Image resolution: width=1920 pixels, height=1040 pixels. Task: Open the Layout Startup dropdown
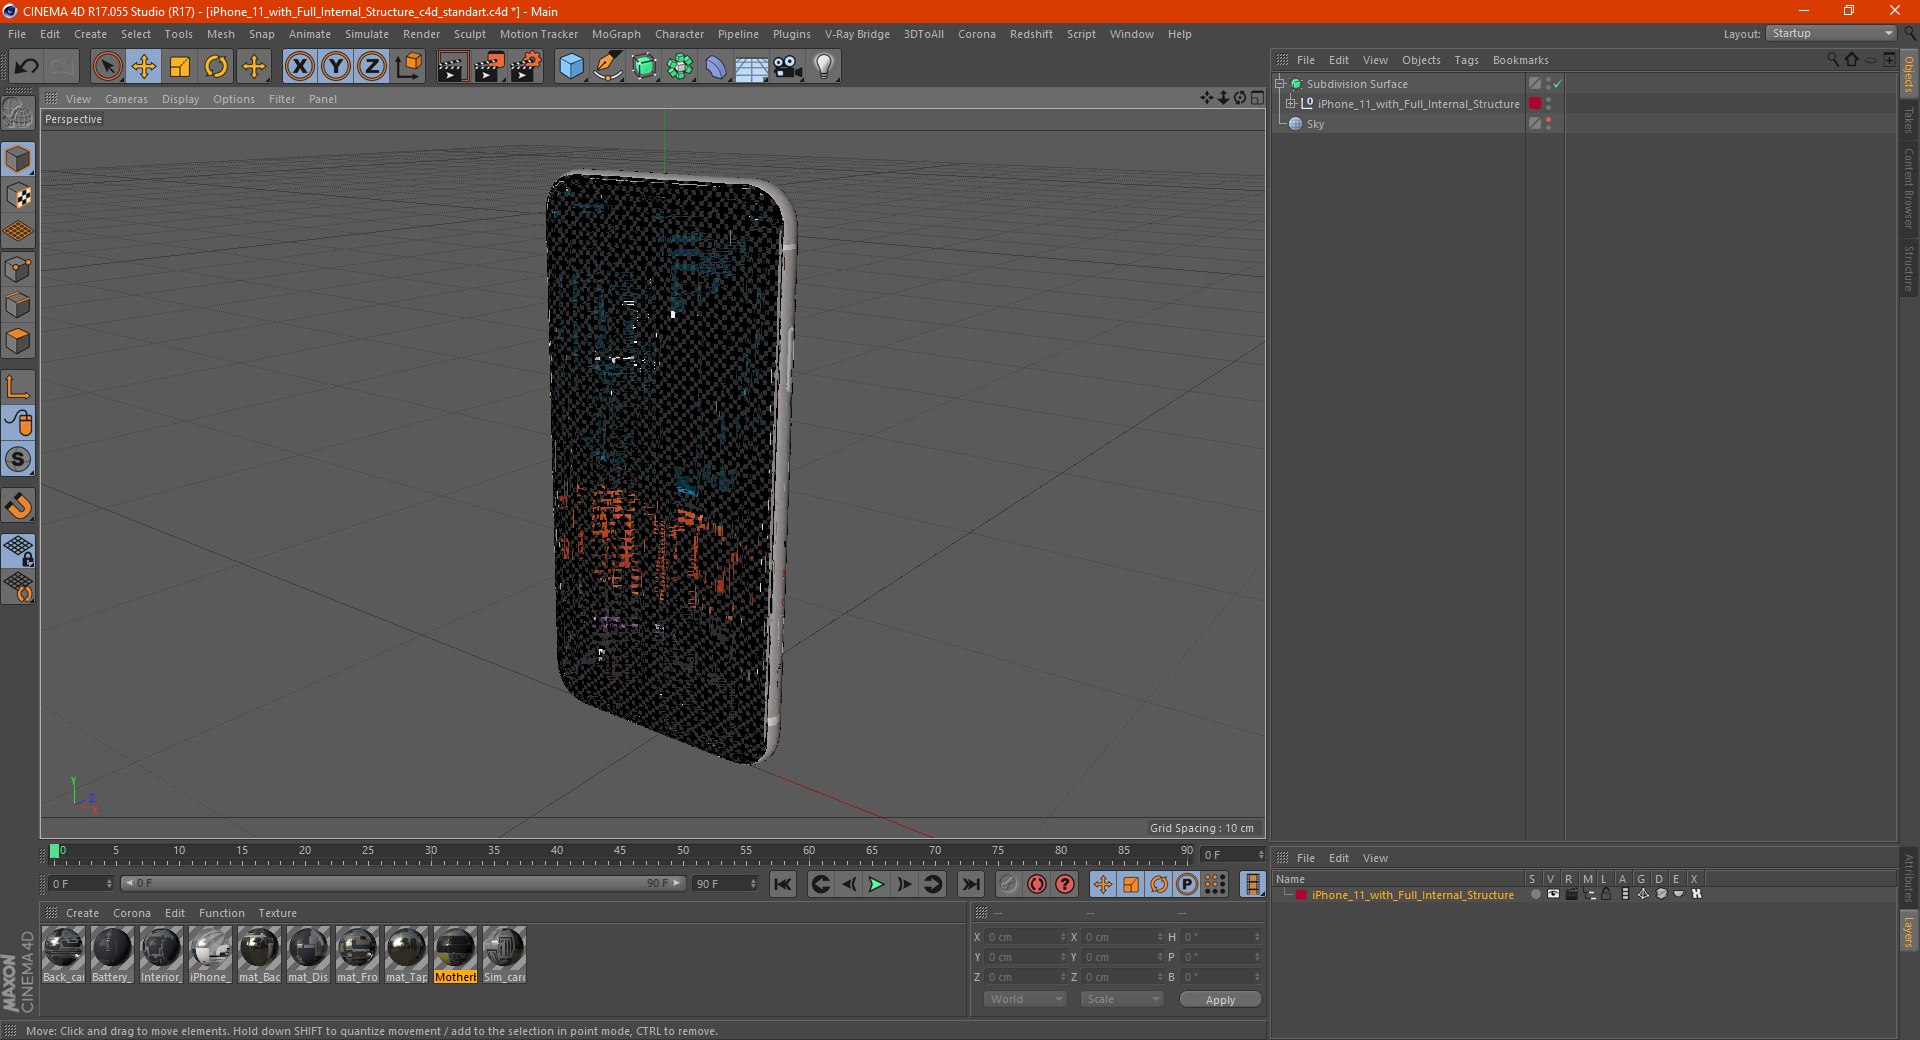tap(1831, 33)
